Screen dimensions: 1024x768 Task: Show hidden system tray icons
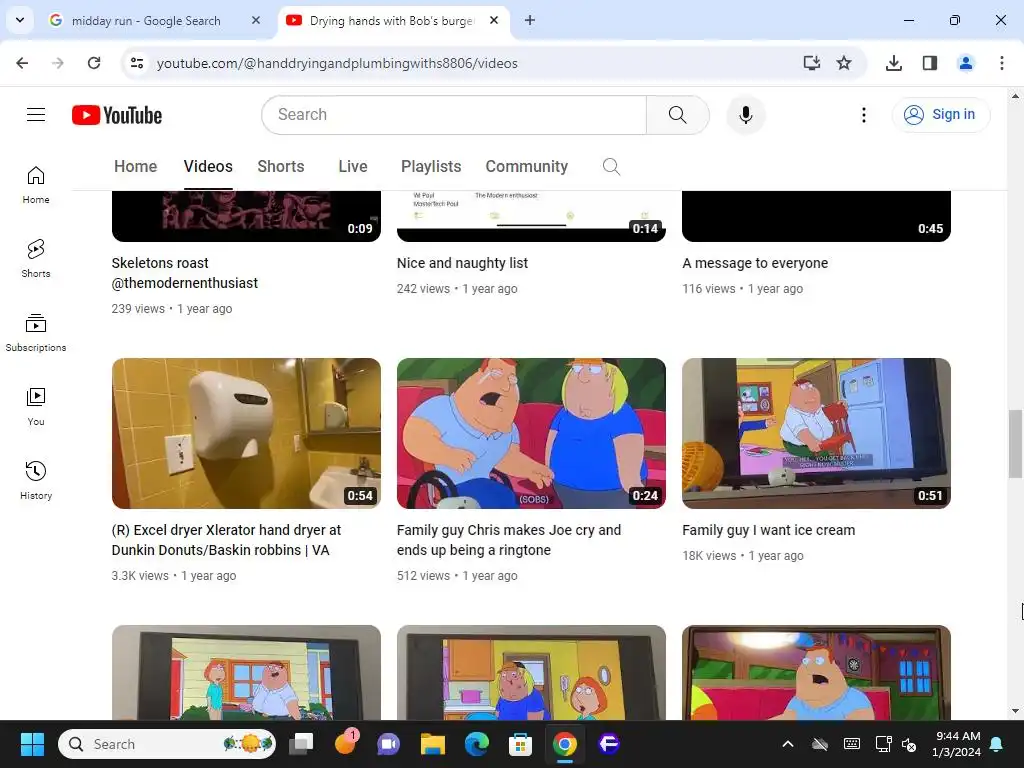[x=788, y=744]
